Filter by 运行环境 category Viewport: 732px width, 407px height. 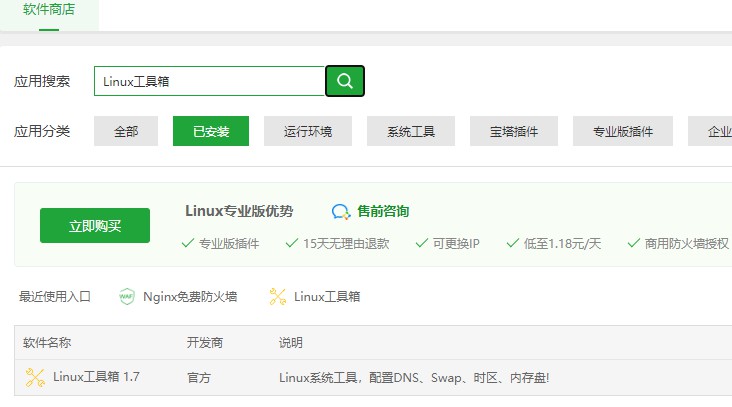coord(308,131)
